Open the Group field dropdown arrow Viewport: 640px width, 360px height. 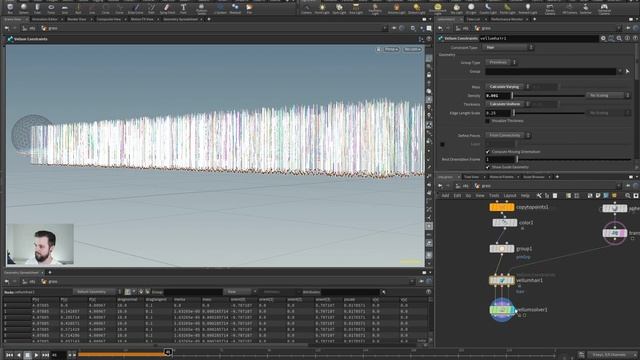click(x=620, y=71)
